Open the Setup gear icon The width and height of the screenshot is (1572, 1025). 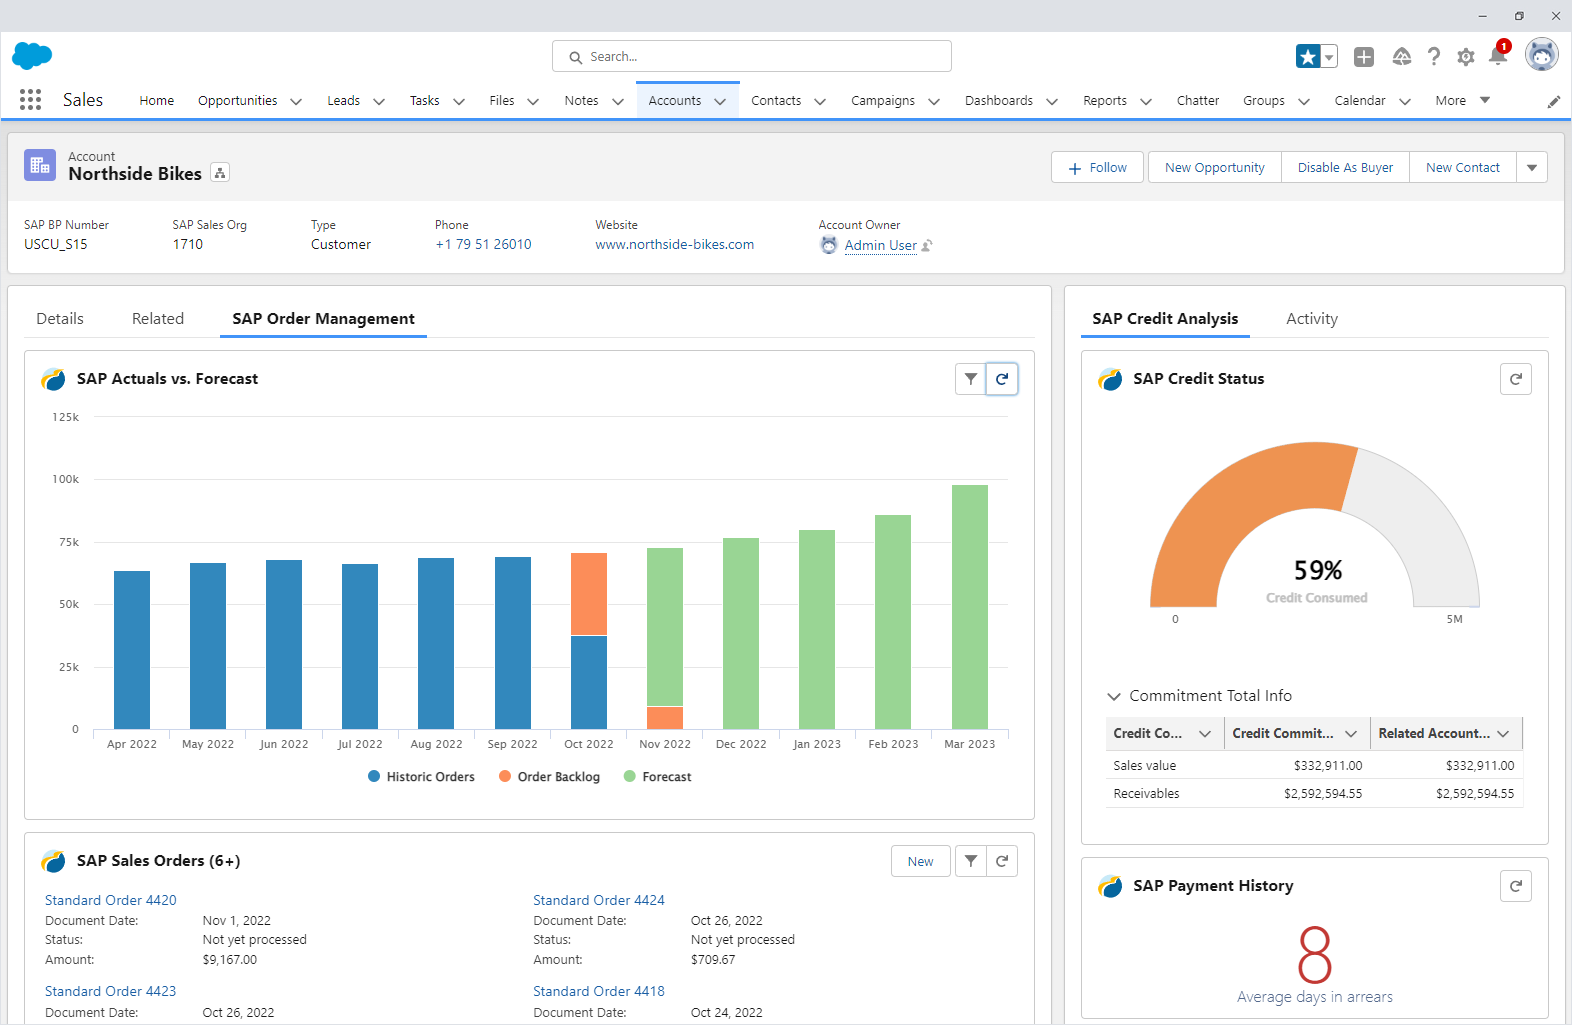(x=1466, y=57)
